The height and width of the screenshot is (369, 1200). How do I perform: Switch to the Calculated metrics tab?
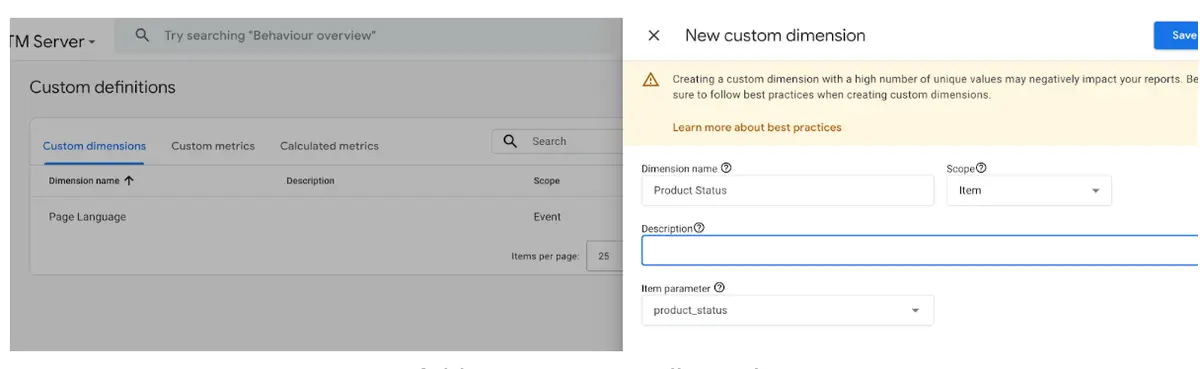pyautogui.click(x=329, y=146)
